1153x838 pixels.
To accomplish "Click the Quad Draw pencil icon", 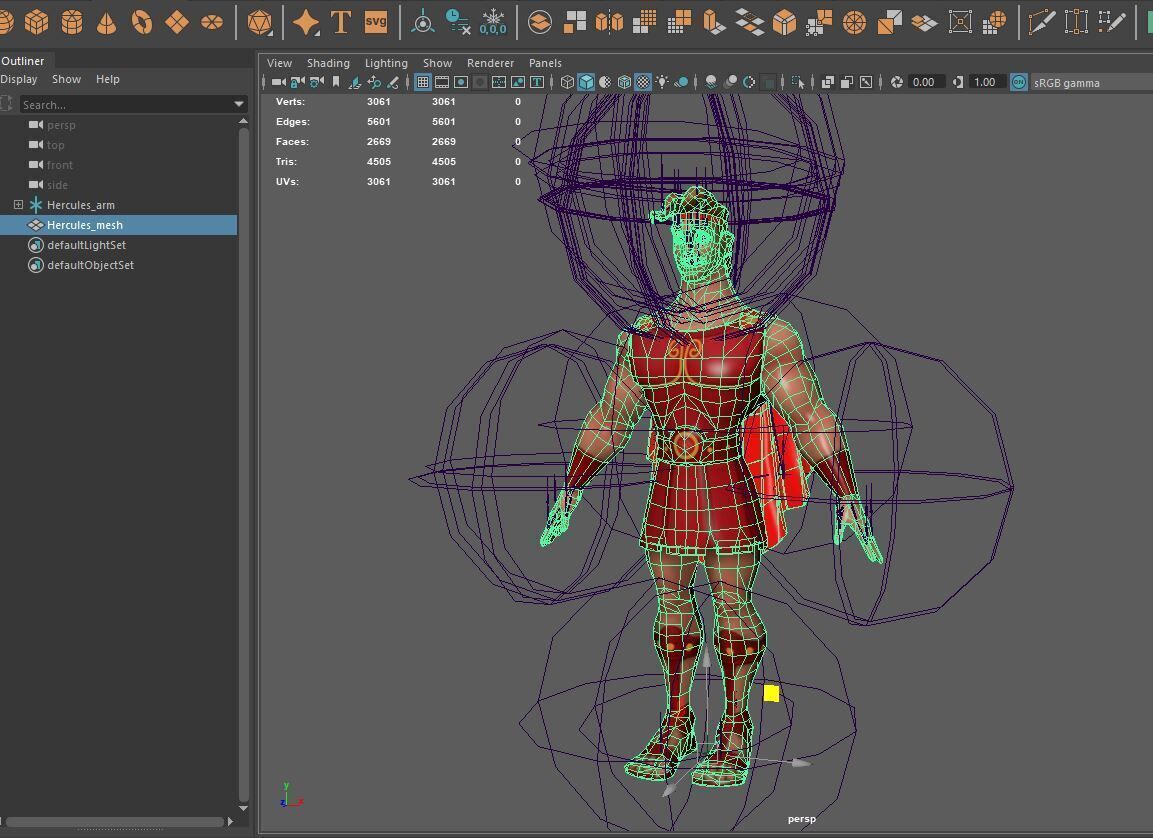I will coord(1111,23).
